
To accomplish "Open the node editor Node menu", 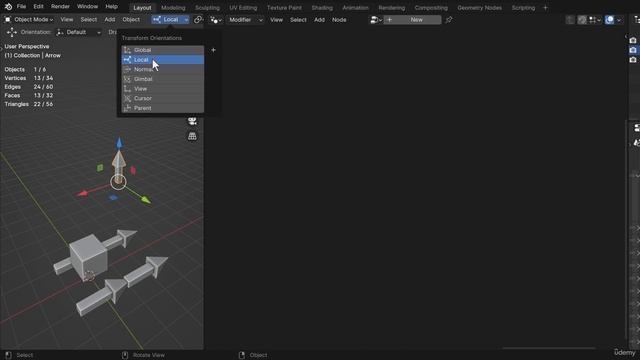I will pos(339,20).
